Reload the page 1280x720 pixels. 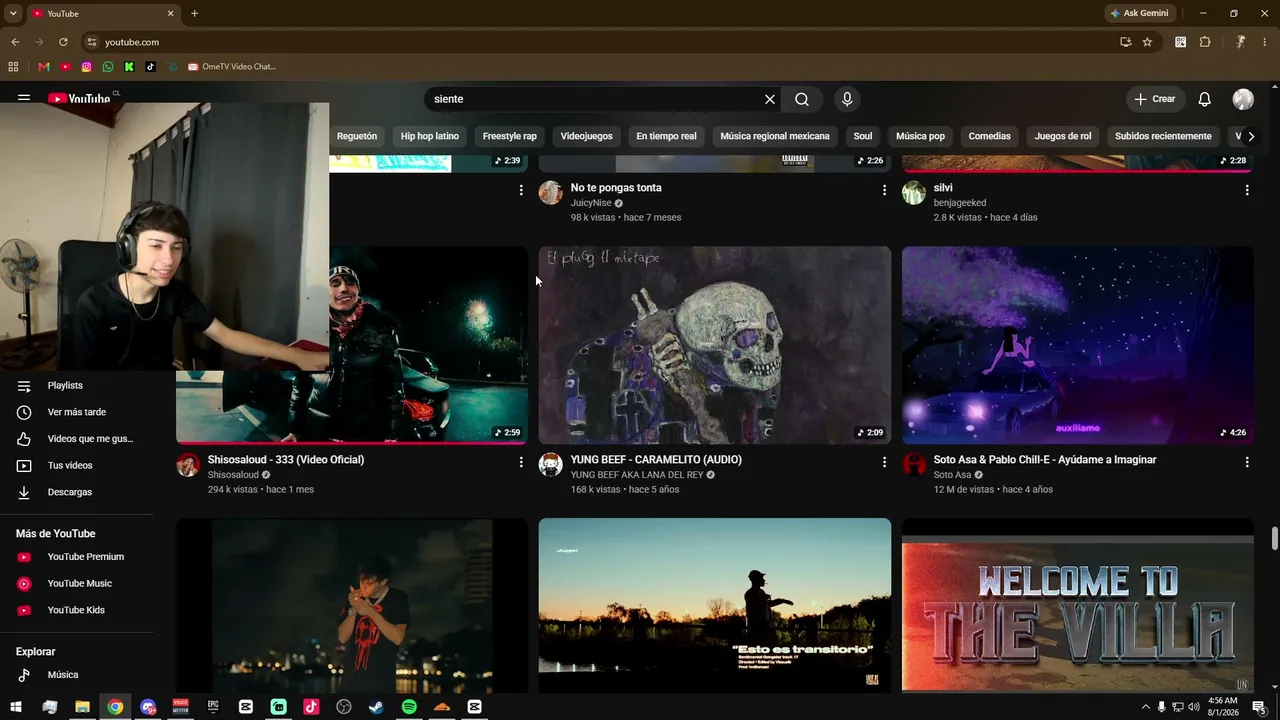coord(63,42)
